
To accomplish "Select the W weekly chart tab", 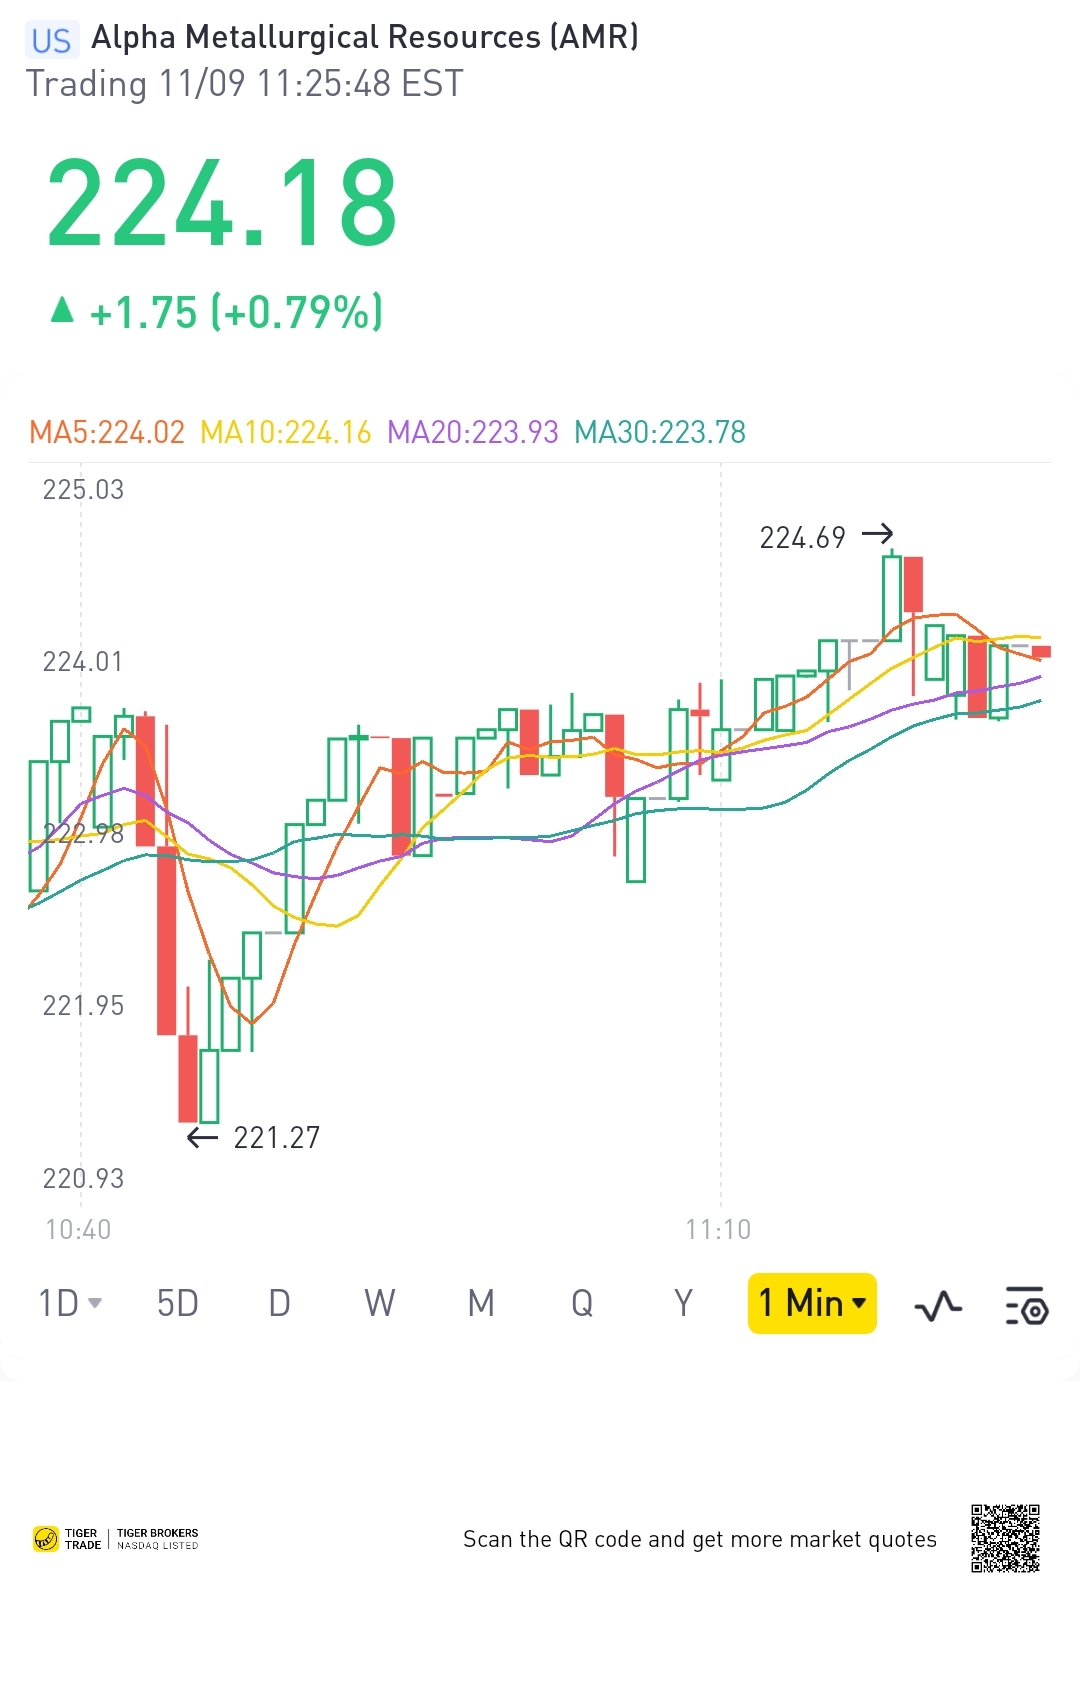I will tap(380, 1304).
